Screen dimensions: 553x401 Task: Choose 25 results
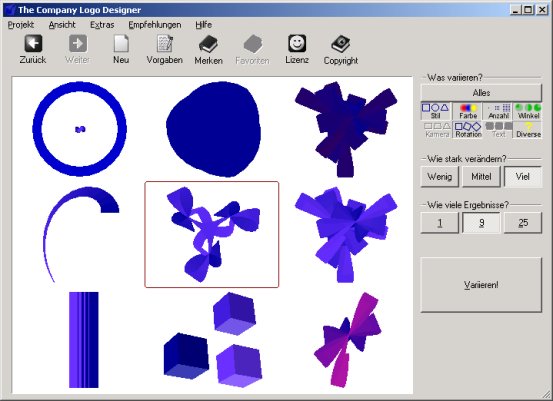click(523, 223)
